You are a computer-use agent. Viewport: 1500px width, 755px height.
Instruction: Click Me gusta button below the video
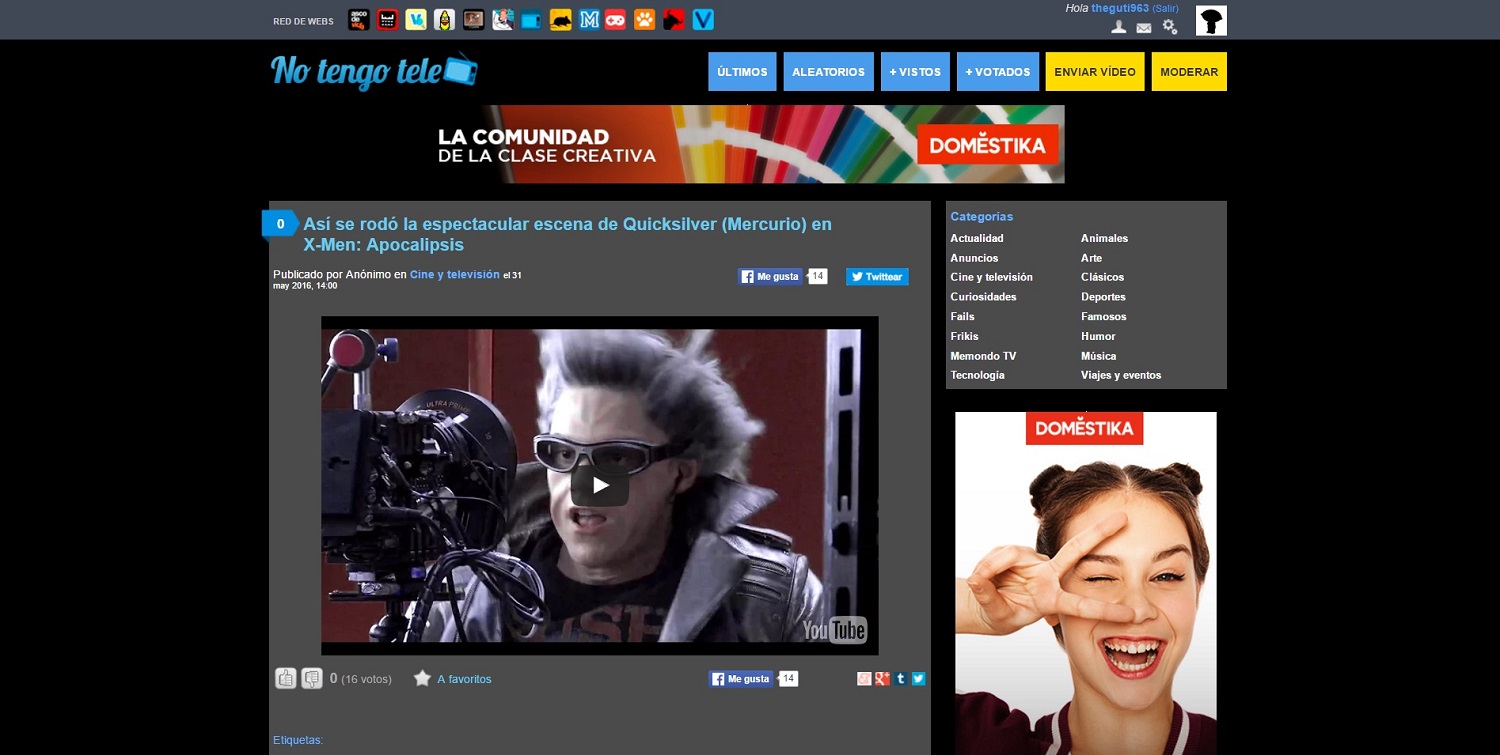point(741,679)
